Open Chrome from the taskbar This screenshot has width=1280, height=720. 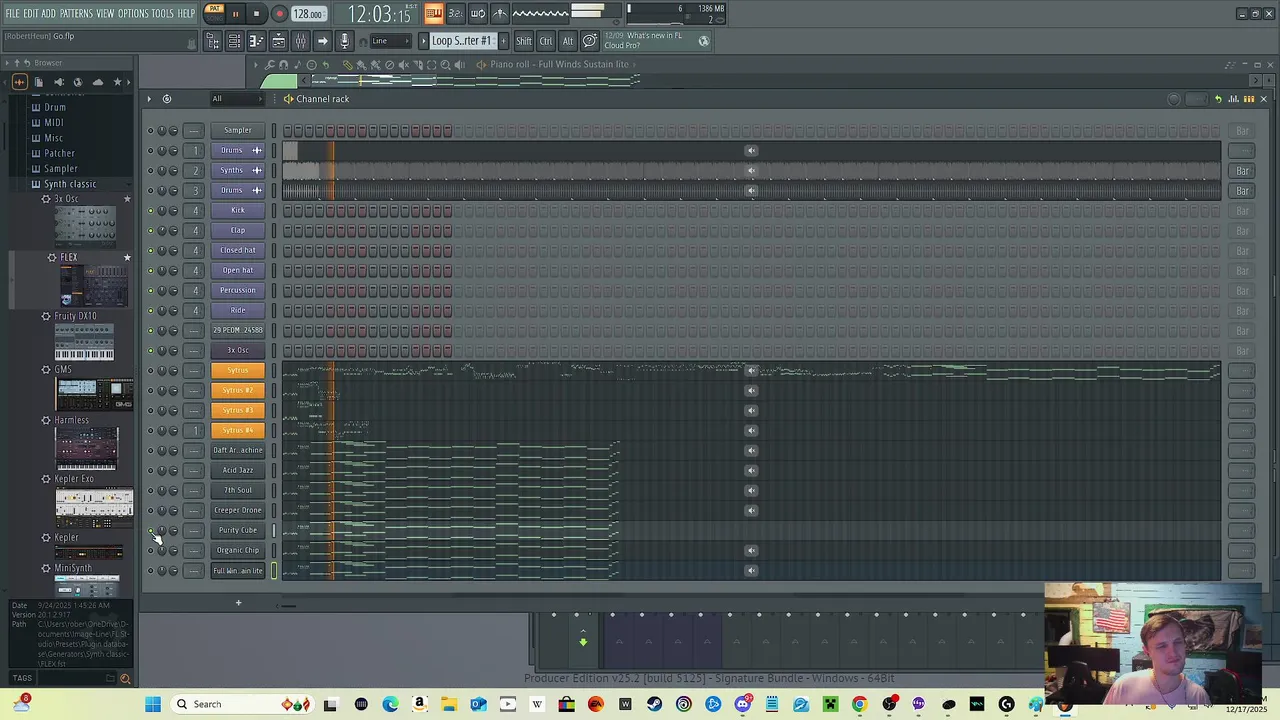(859, 704)
